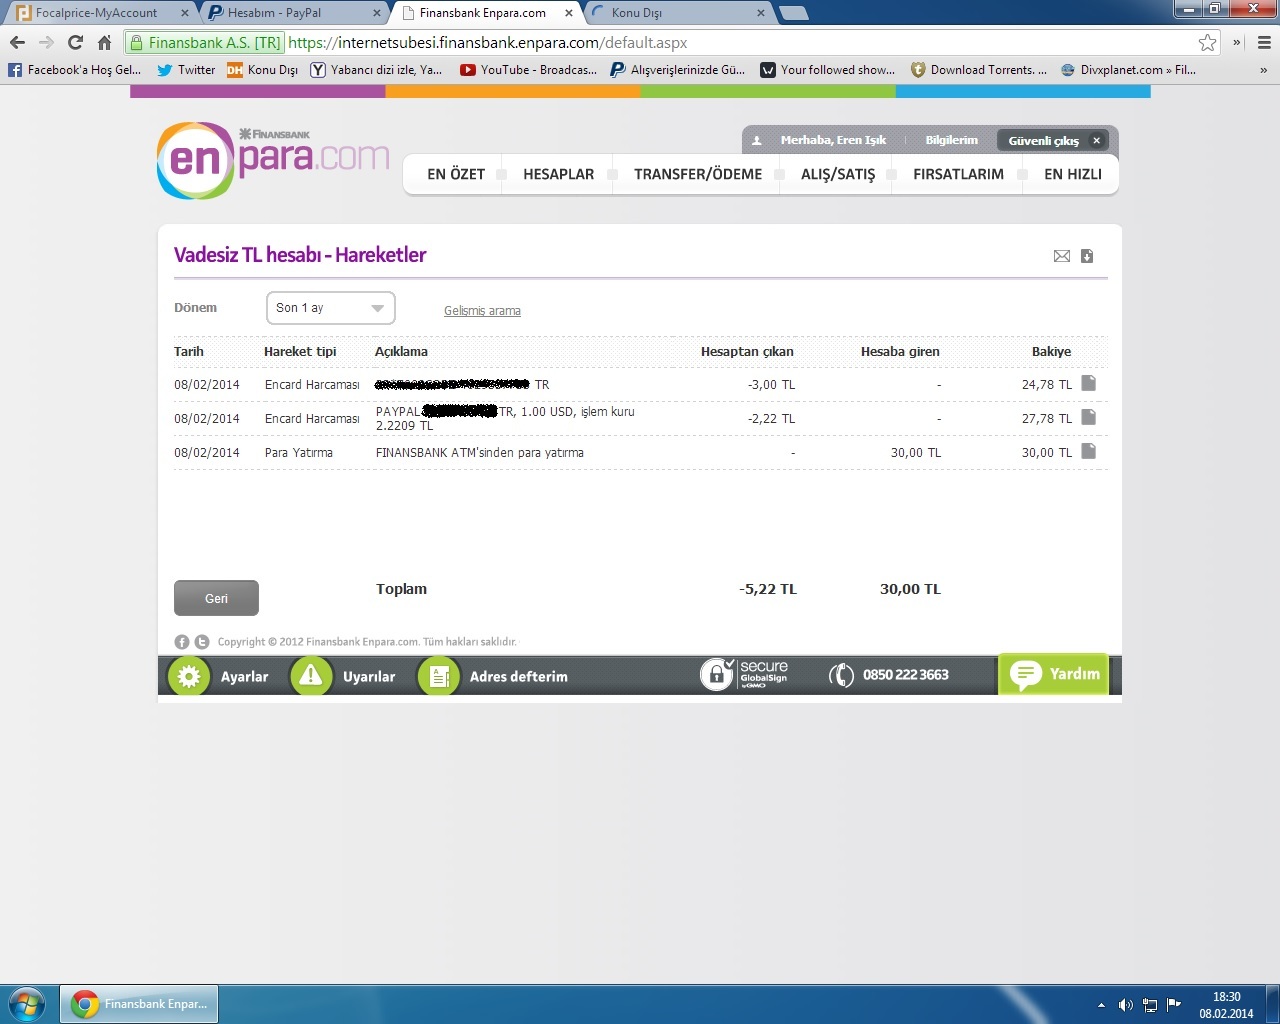
Task: Click Güvenli çıkış button
Action: 1053,141
